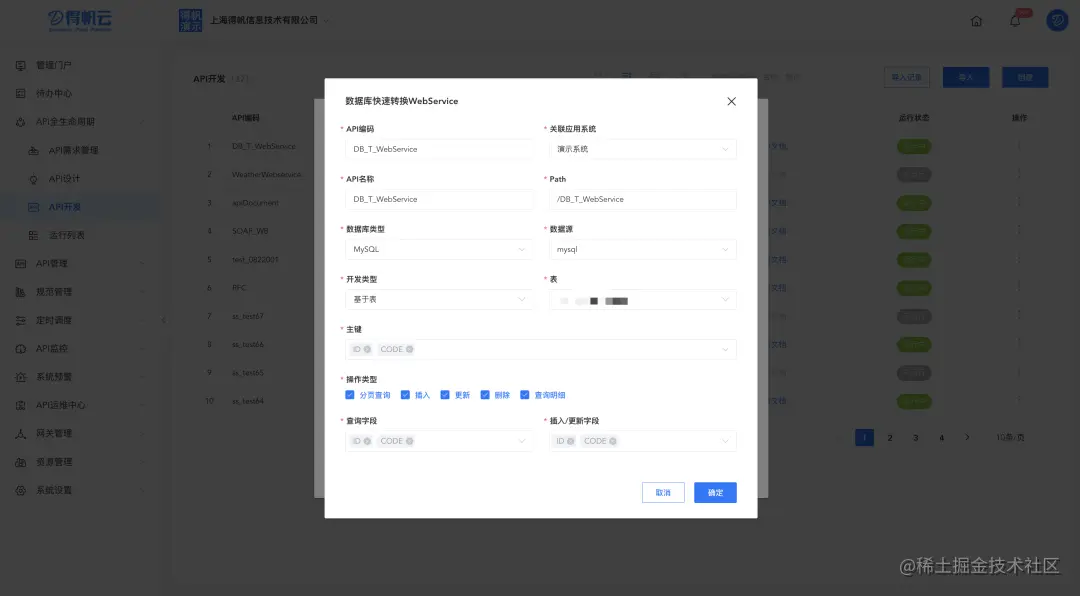Click the home icon in the top bar
Screen dimensions: 1080x596
point(976,19)
